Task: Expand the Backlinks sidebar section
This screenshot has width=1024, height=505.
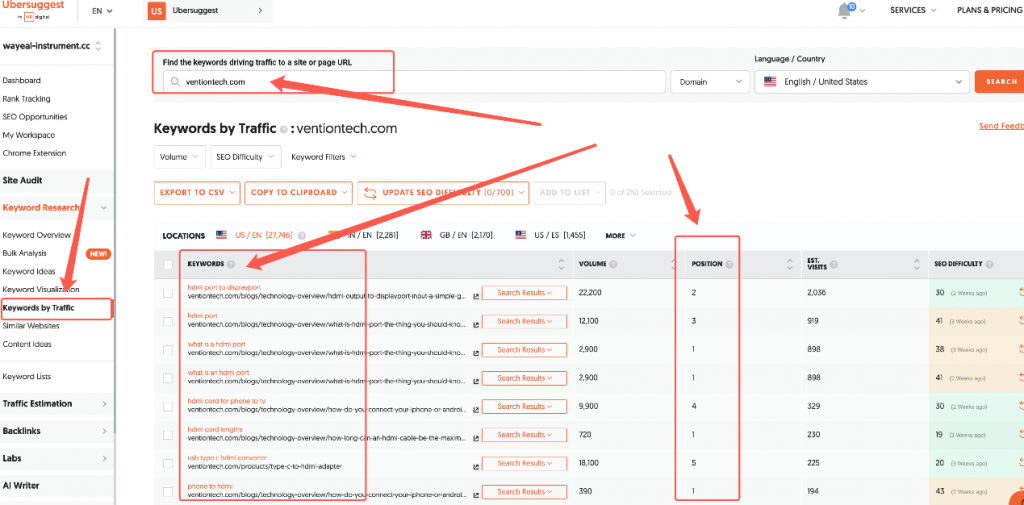Action: pos(56,431)
